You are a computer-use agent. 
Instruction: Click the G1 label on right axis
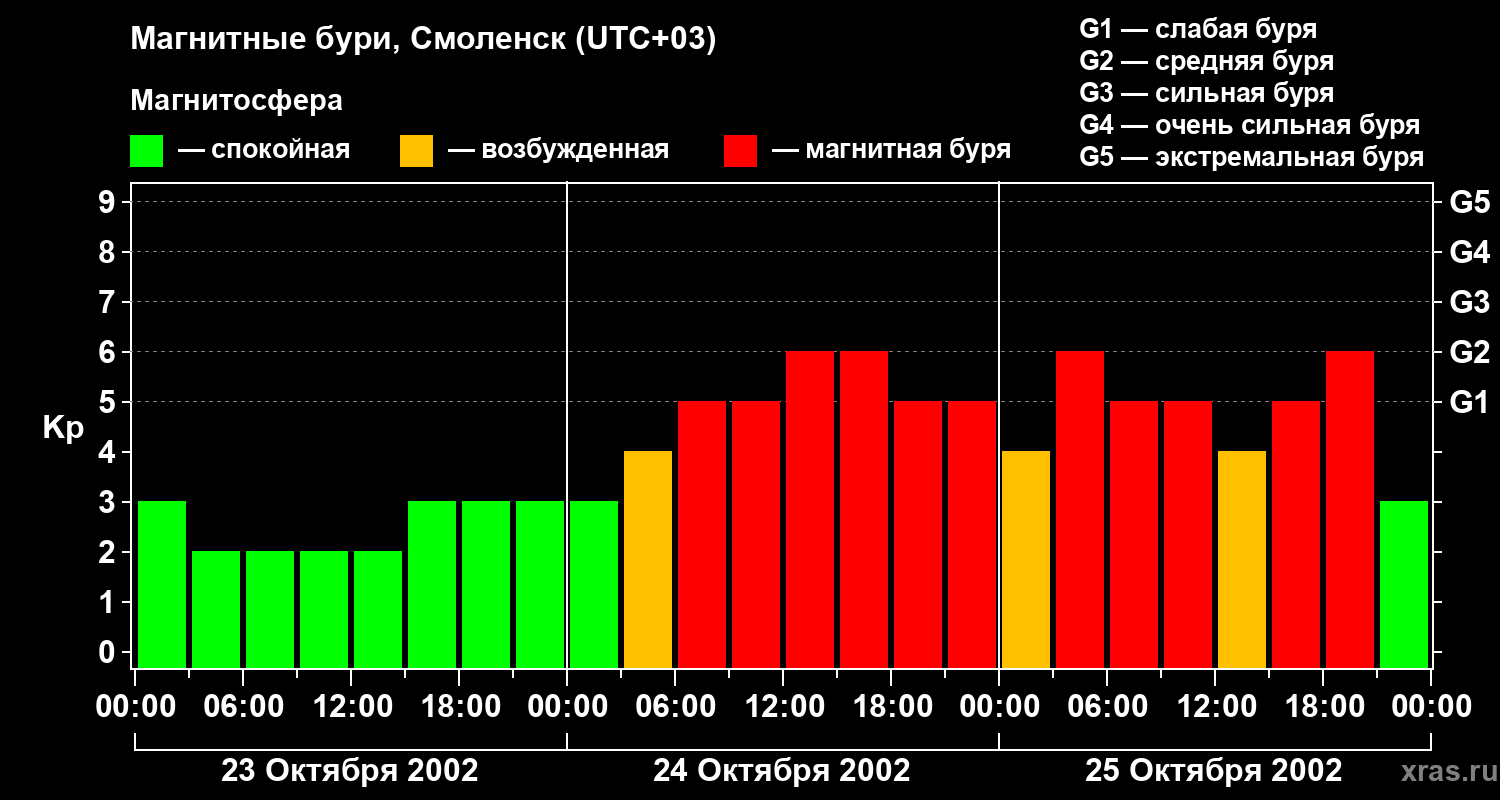1468,402
